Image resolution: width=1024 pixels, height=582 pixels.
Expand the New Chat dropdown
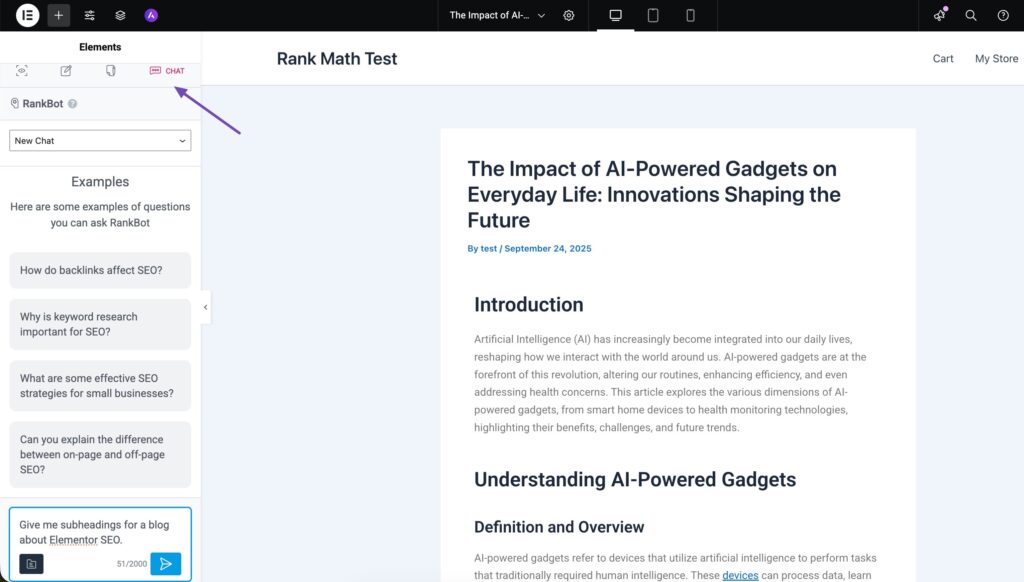pos(100,141)
